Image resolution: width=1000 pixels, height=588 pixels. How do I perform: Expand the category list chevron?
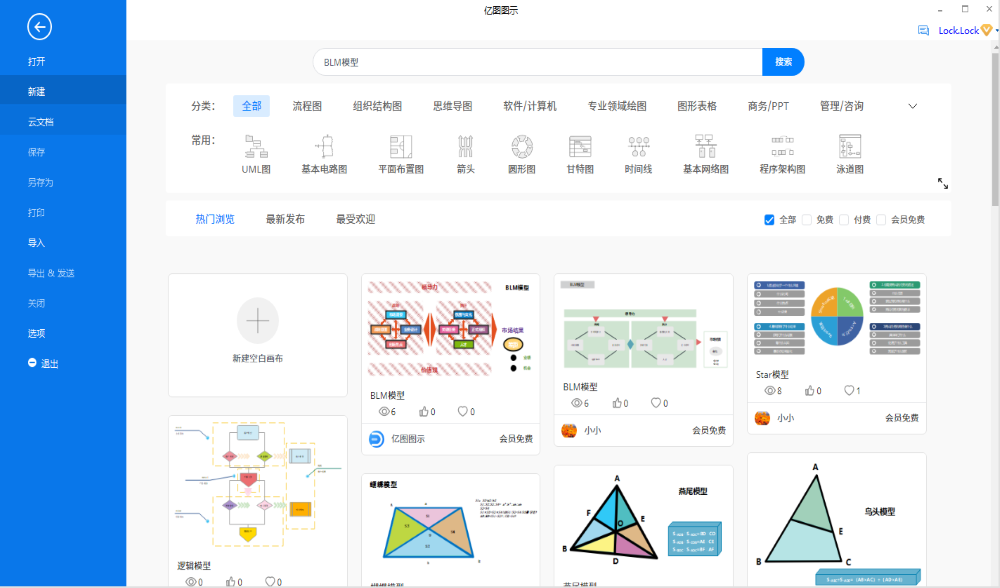(x=913, y=106)
